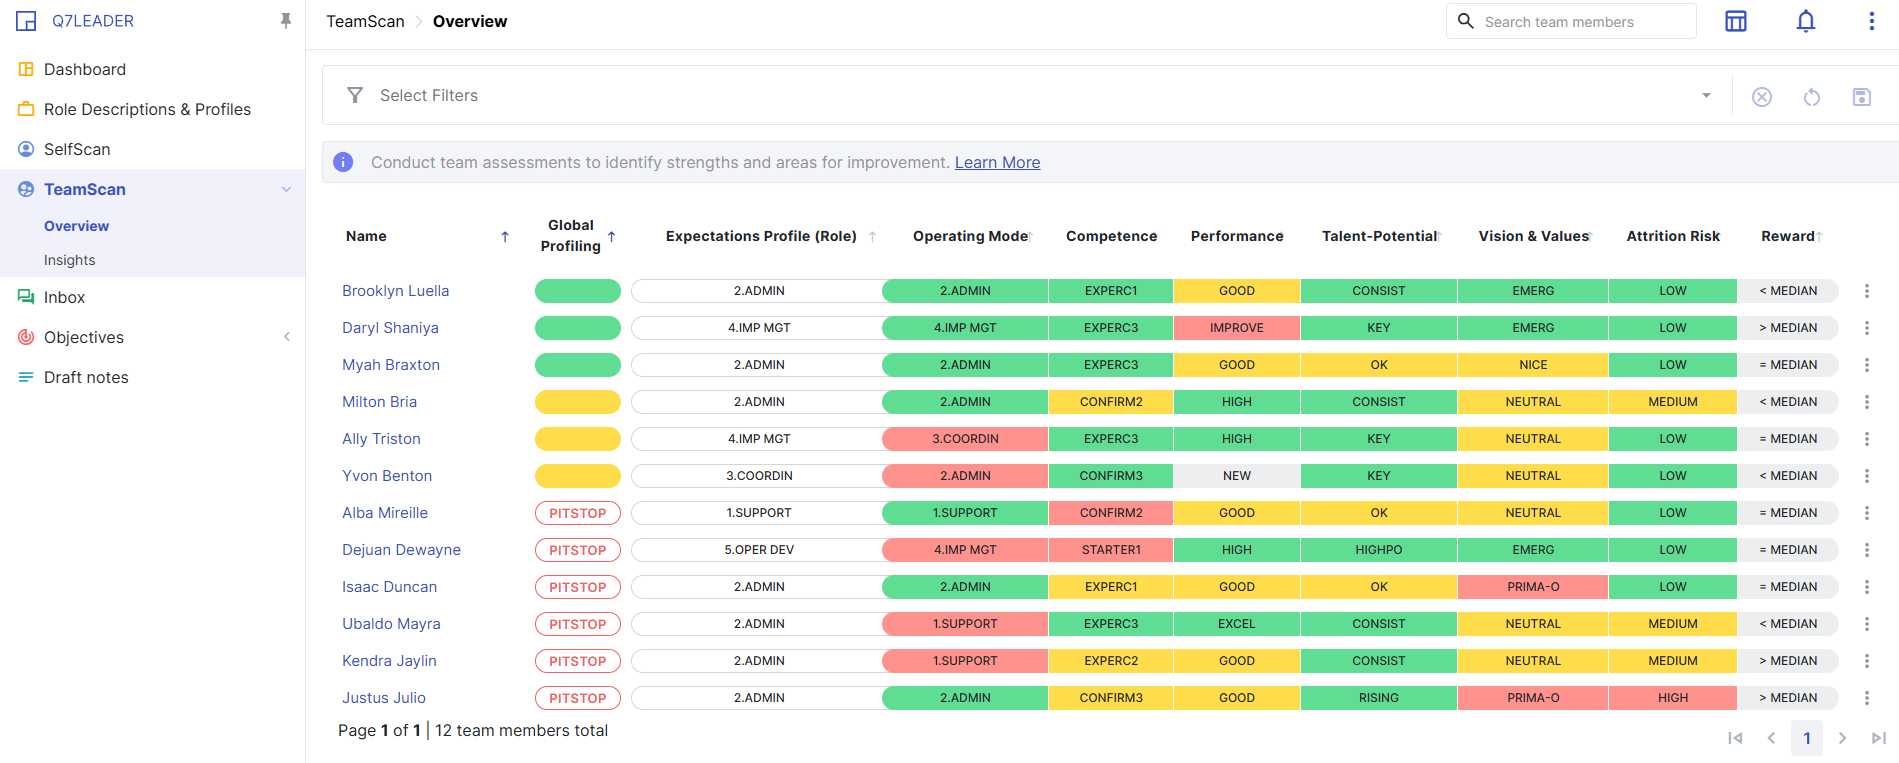Open Insights under TeamScan

tap(70, 260)
